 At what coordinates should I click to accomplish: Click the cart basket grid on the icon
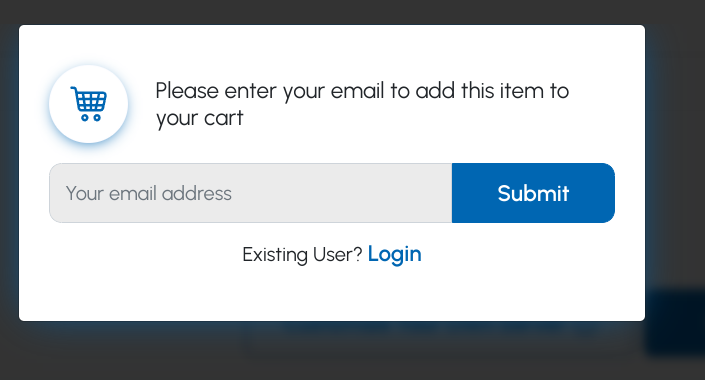point(91,102)
